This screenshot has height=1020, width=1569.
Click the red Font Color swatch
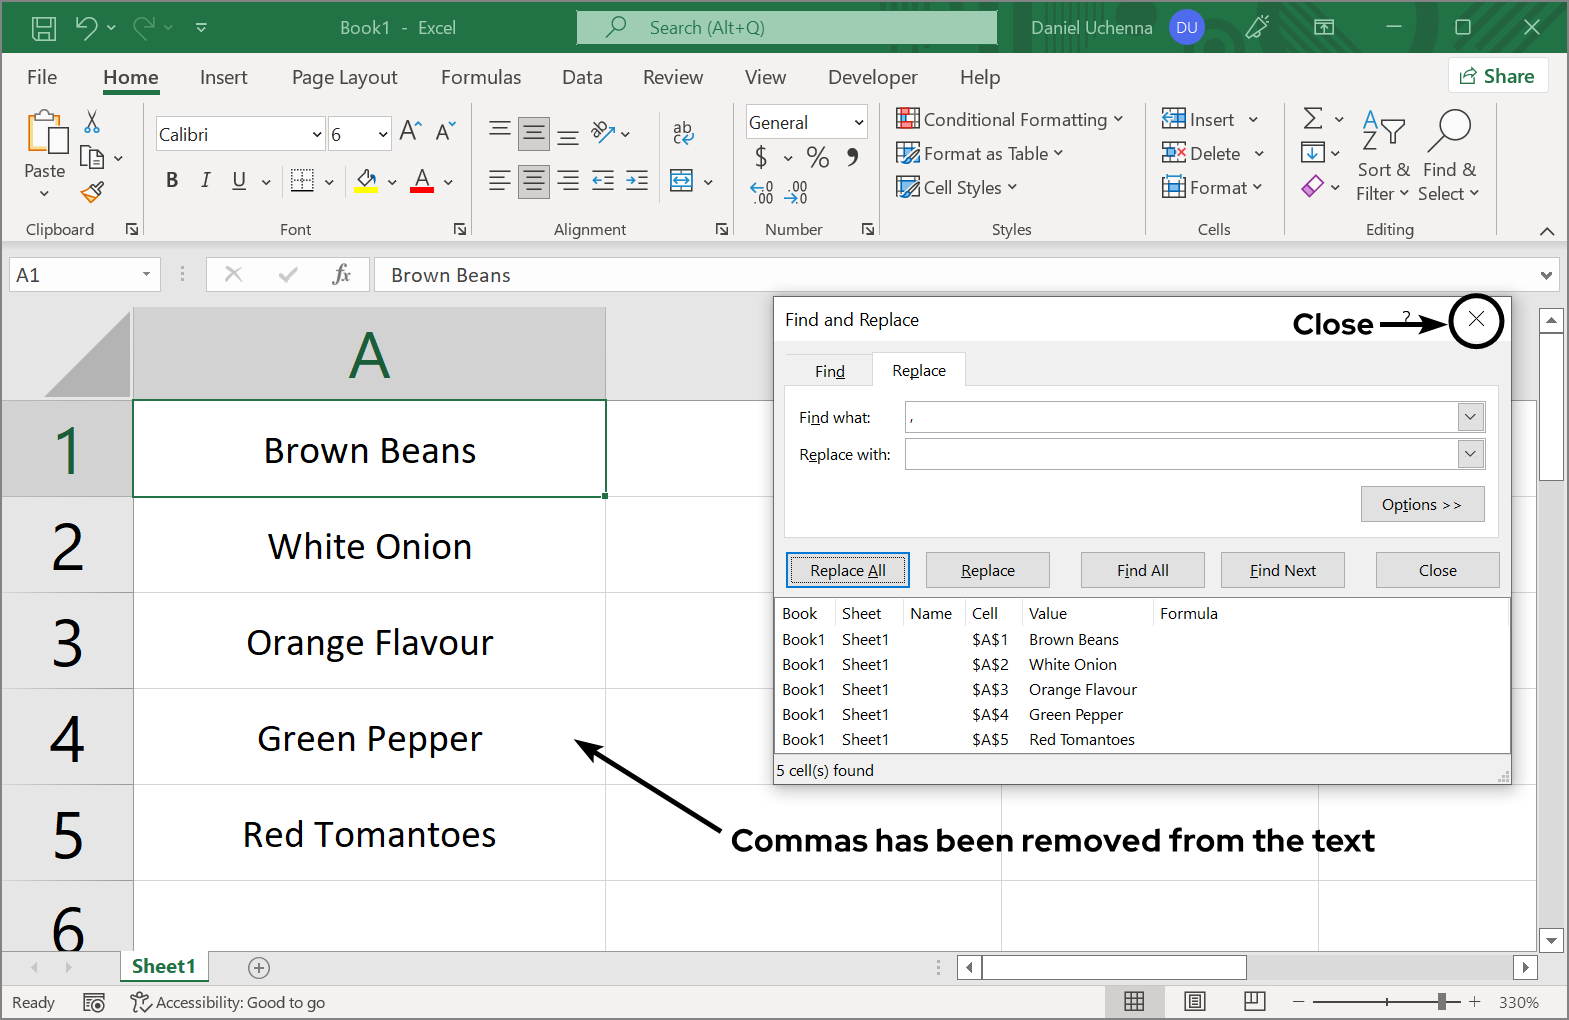pos(422,181)
